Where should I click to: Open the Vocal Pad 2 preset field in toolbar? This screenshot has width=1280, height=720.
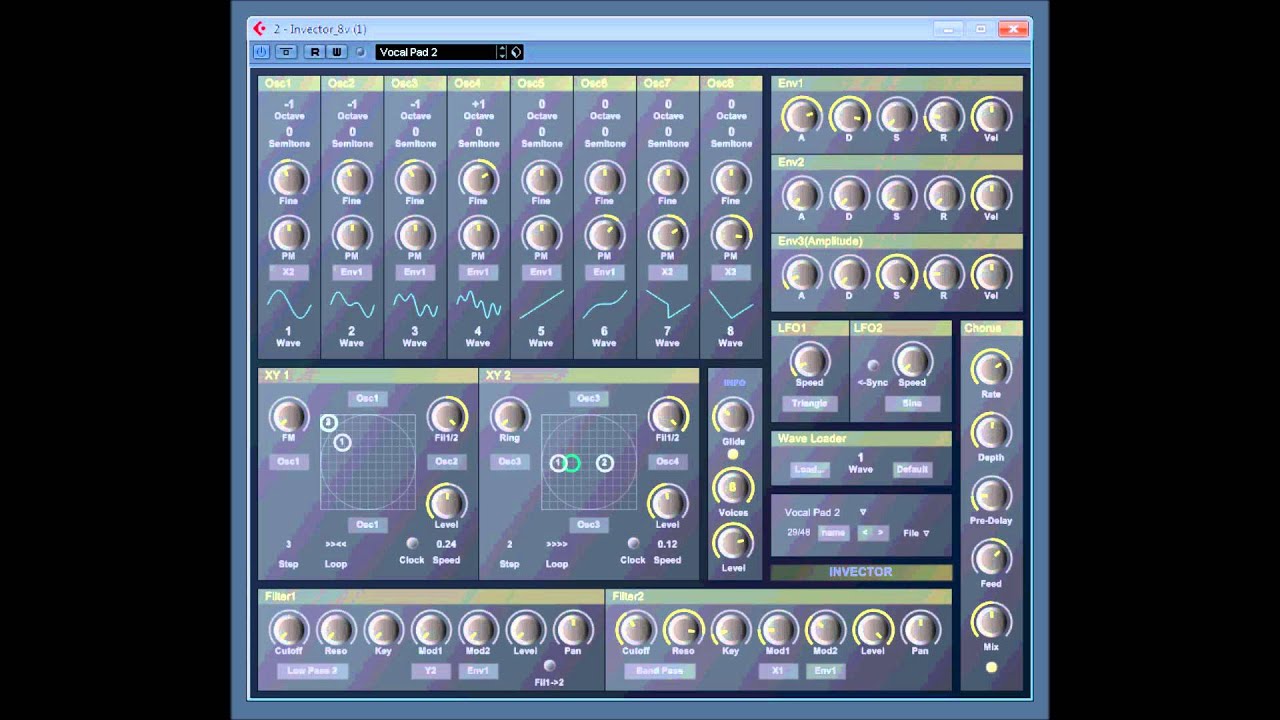pyautogui.click(x=436, y=52)
